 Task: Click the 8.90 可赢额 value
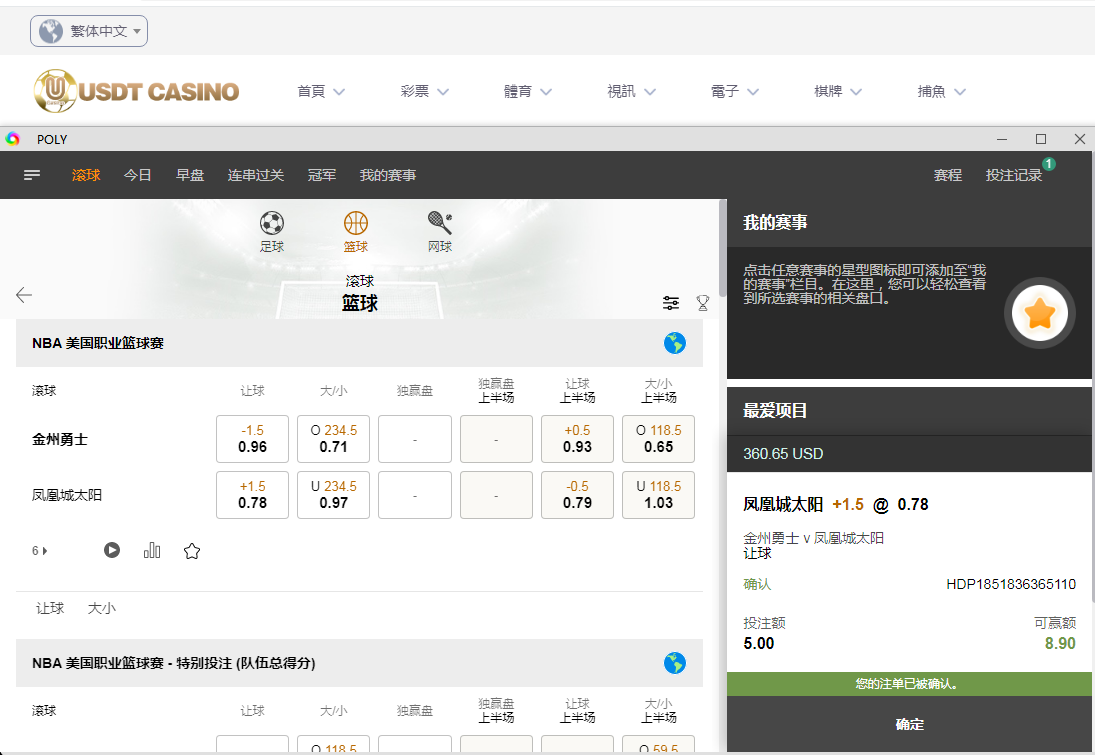pyautogui.click(x=1059, y=643)
